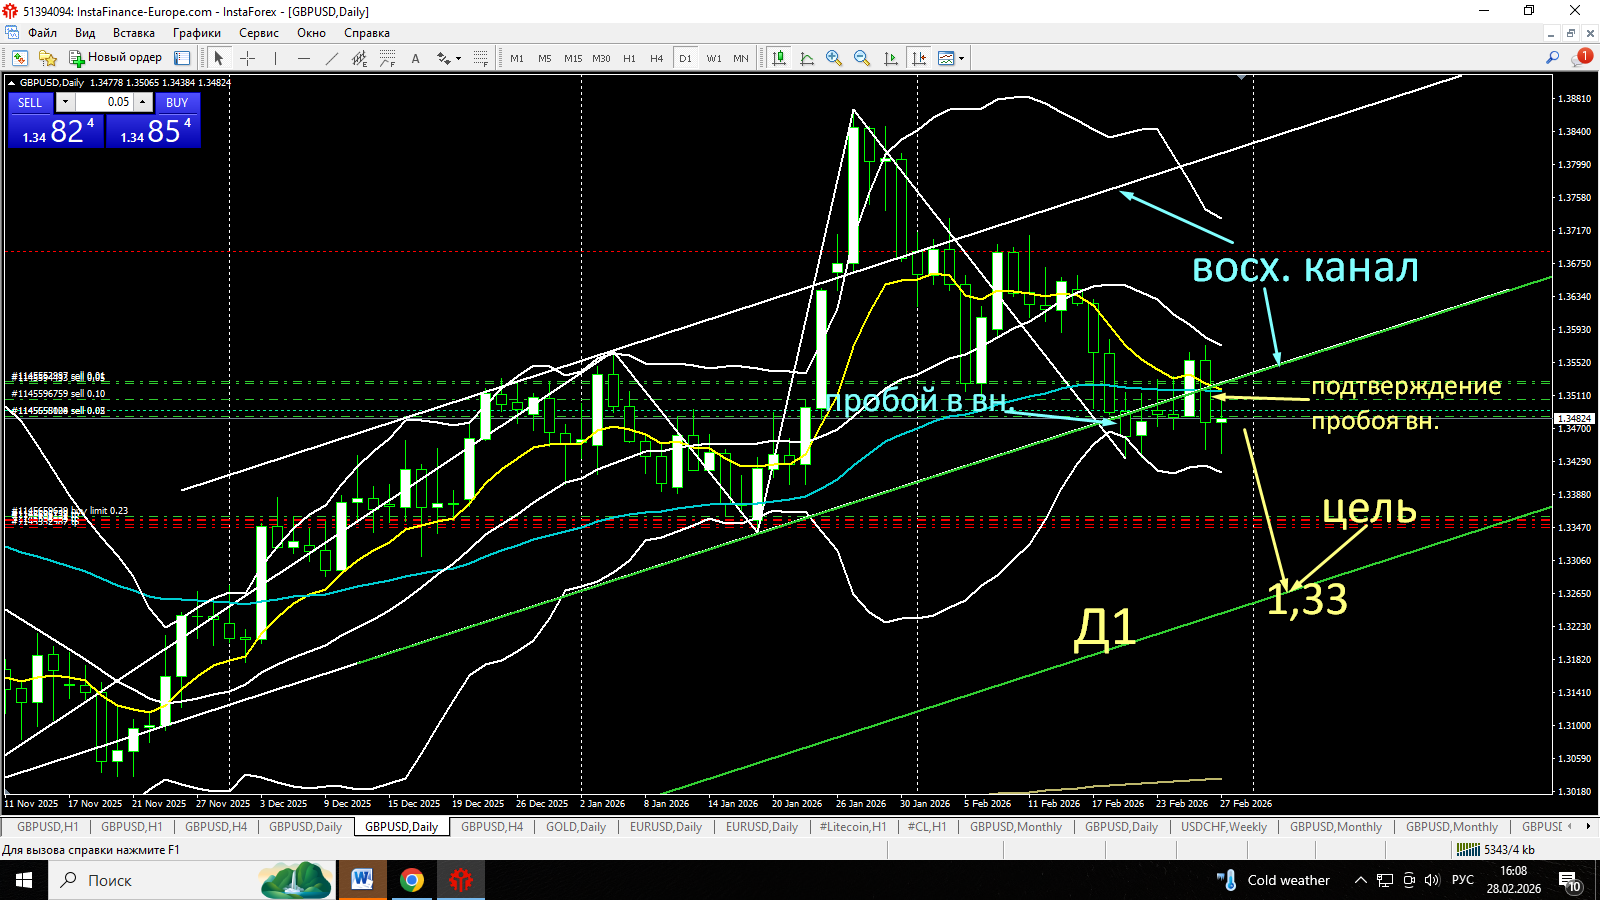
Task: Show the Market Watch panel icon
Action: point(182,58)
